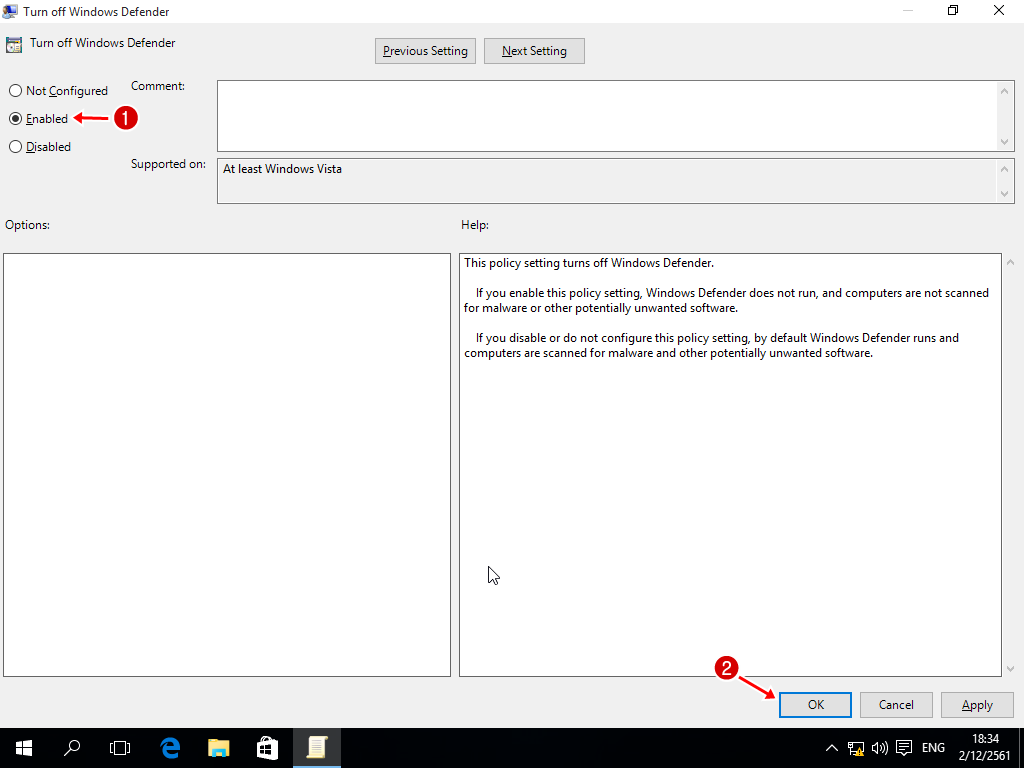This screenshot has height=768, width=1024.
Task: Click the ENG input language indicator
Action: (933, 747)
